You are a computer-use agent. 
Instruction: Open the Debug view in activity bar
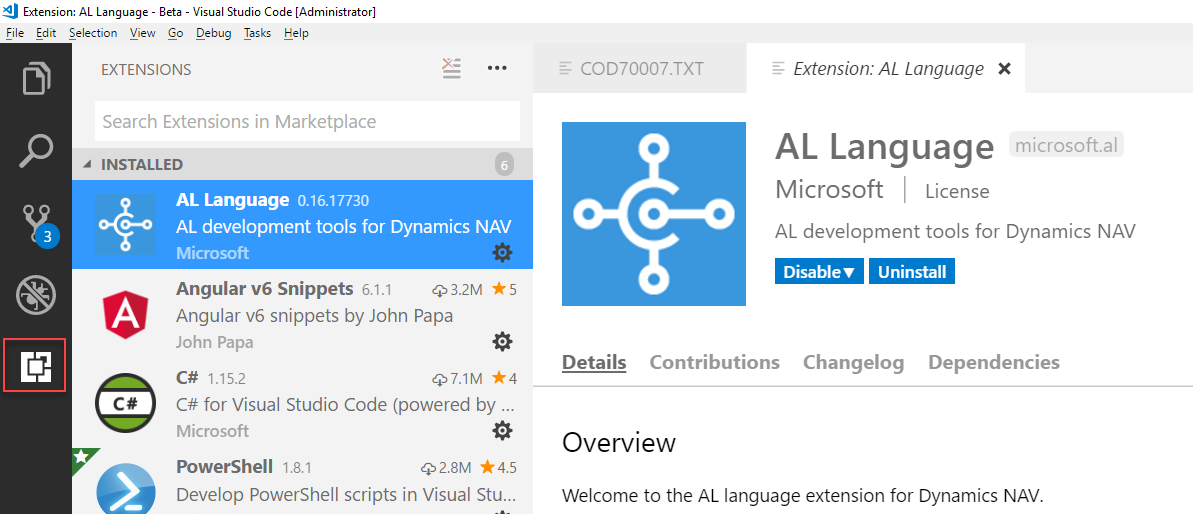pos(36,297)
